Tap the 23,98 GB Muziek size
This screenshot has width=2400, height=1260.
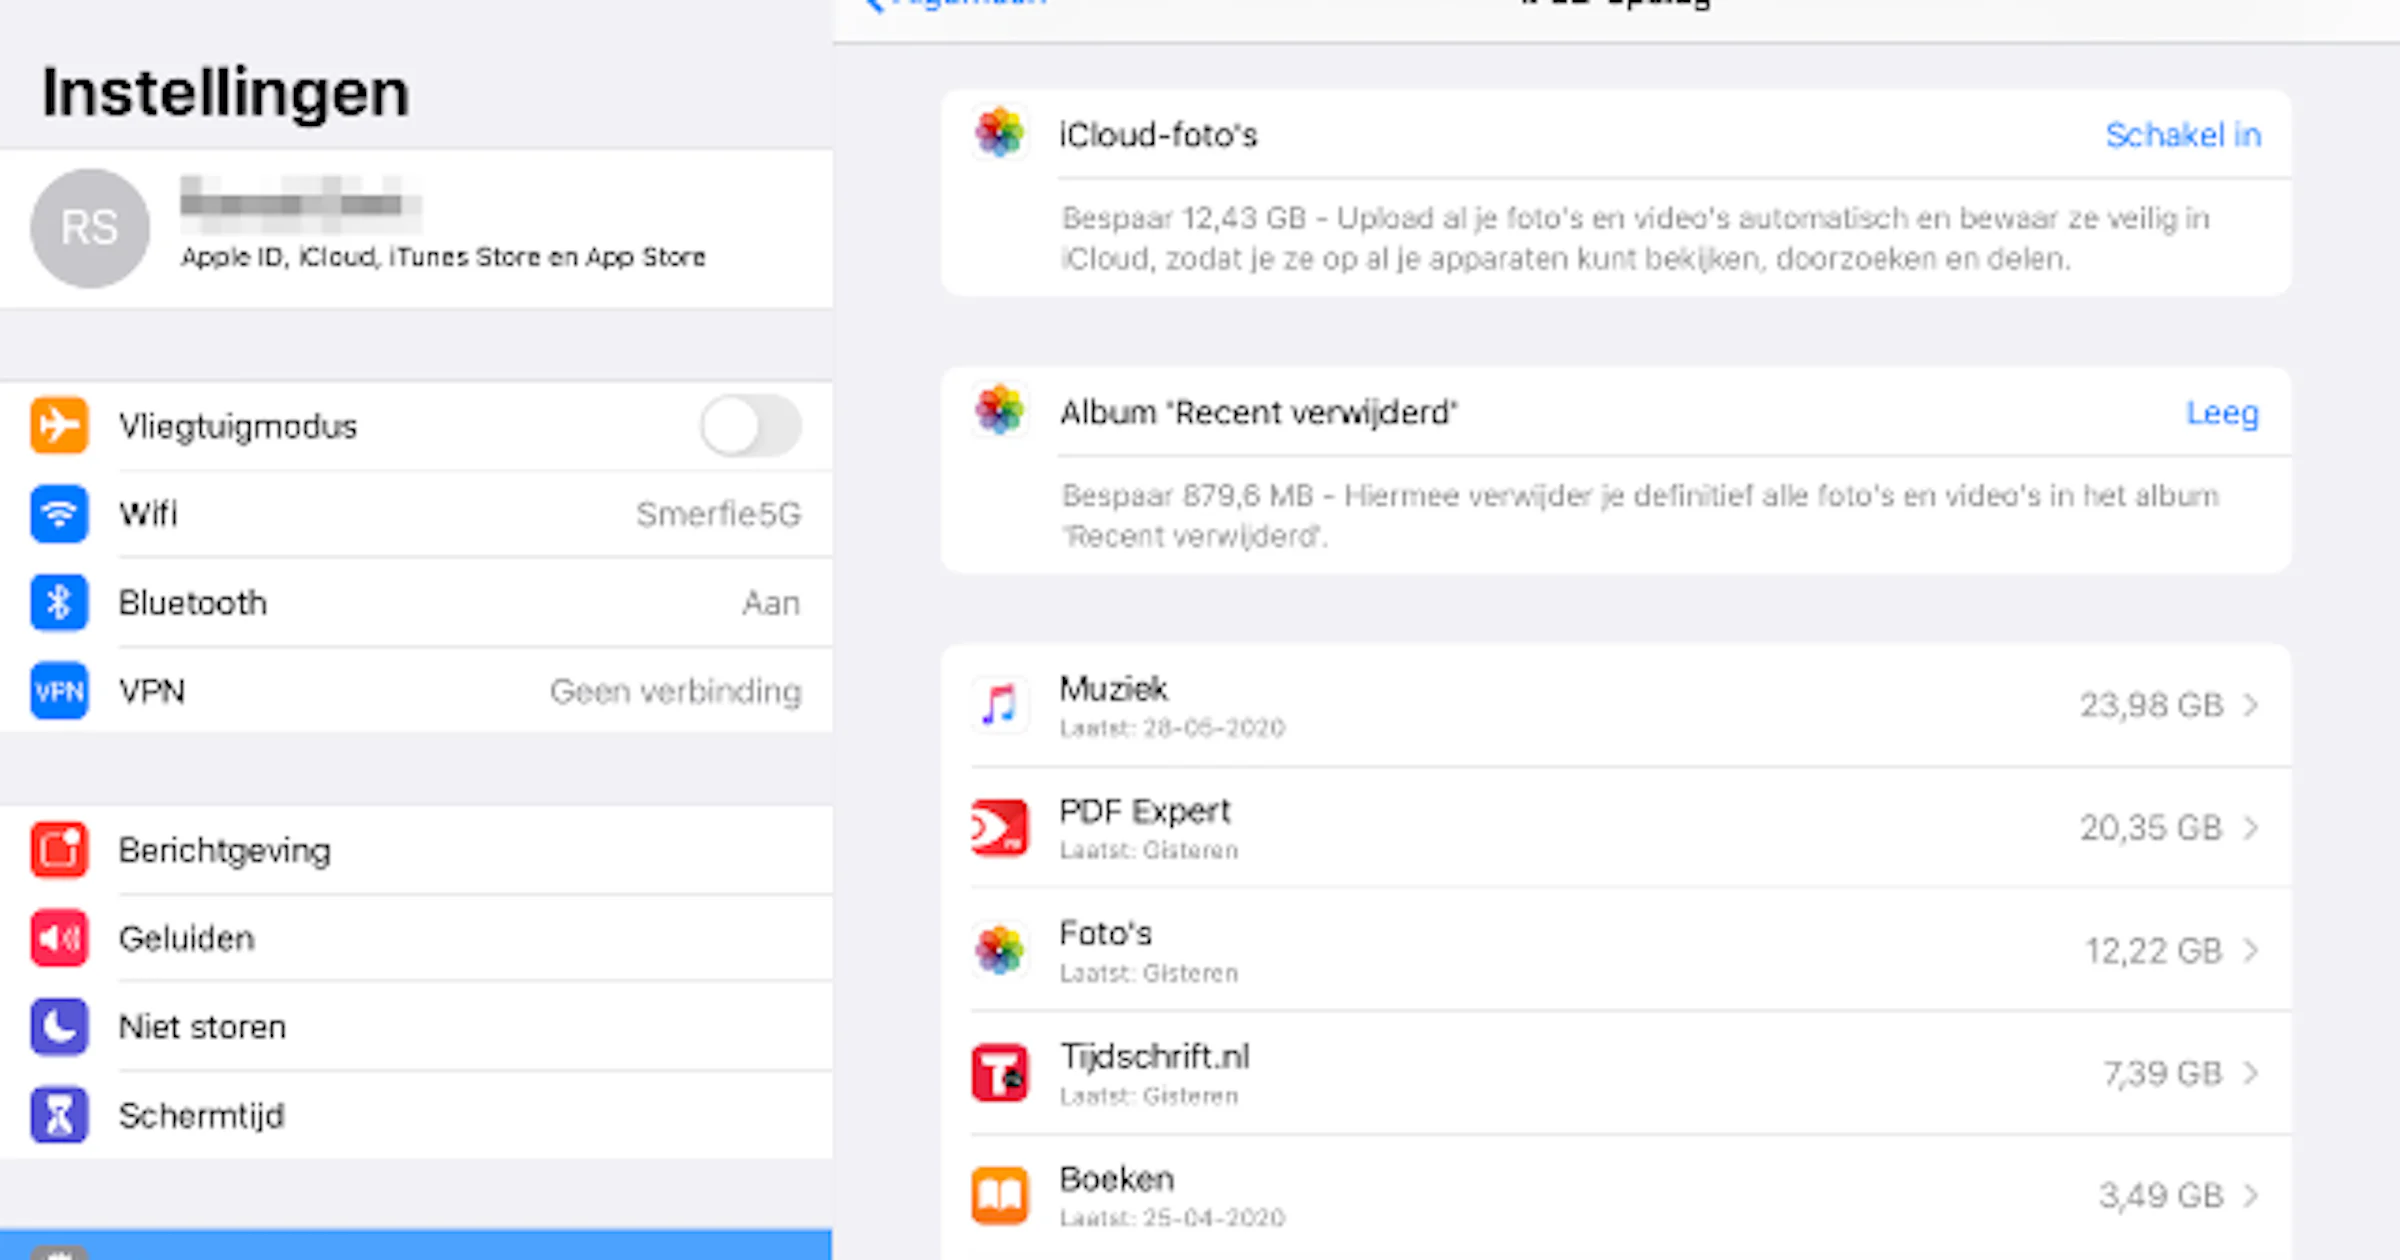[x=2152, y=705]
